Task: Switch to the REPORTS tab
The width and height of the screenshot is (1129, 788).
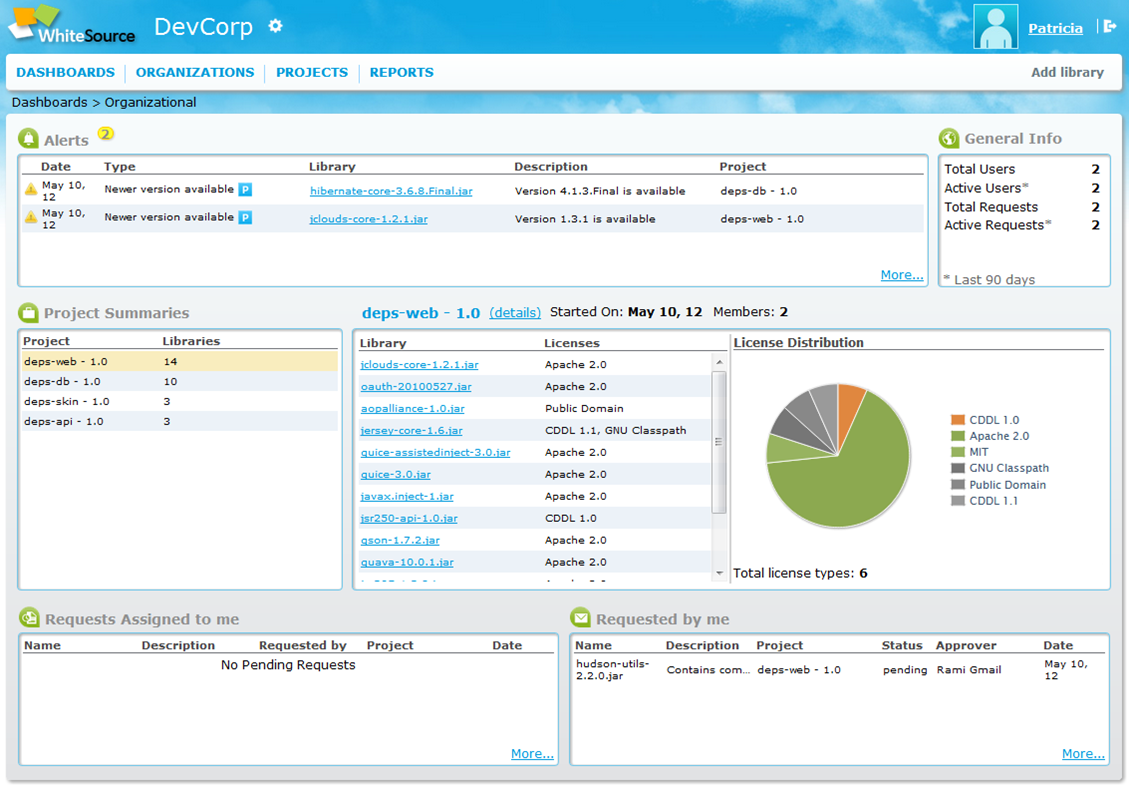Action: click(401, 72)
